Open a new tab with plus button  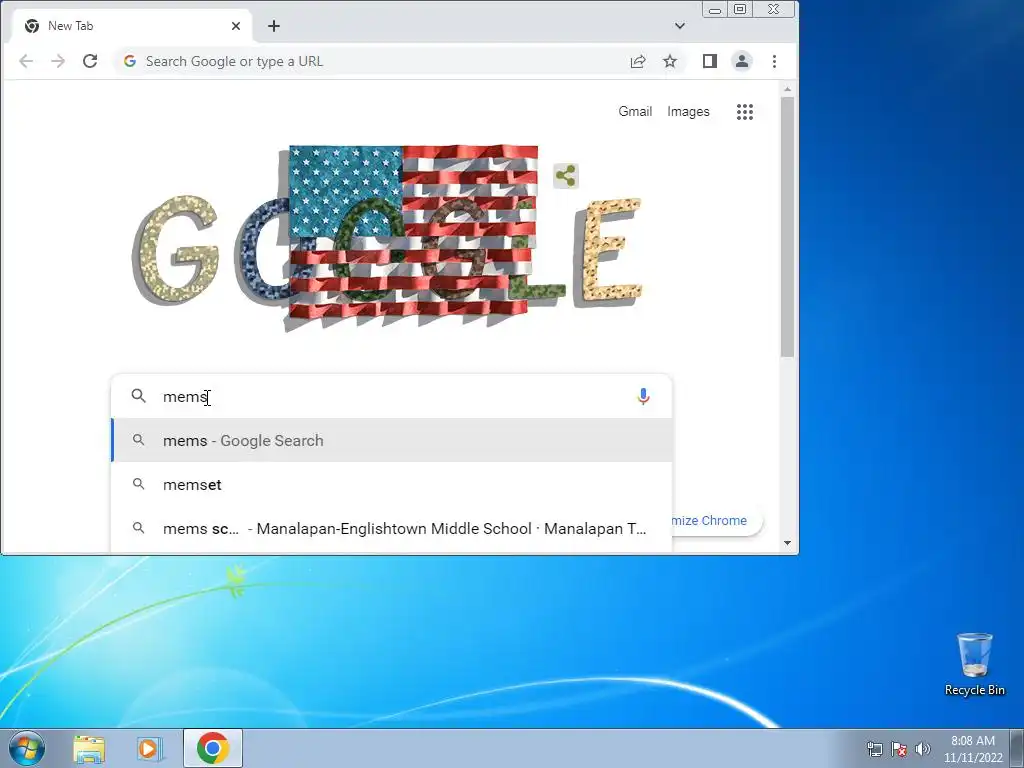pyautogui.click(x=274, y=26)
